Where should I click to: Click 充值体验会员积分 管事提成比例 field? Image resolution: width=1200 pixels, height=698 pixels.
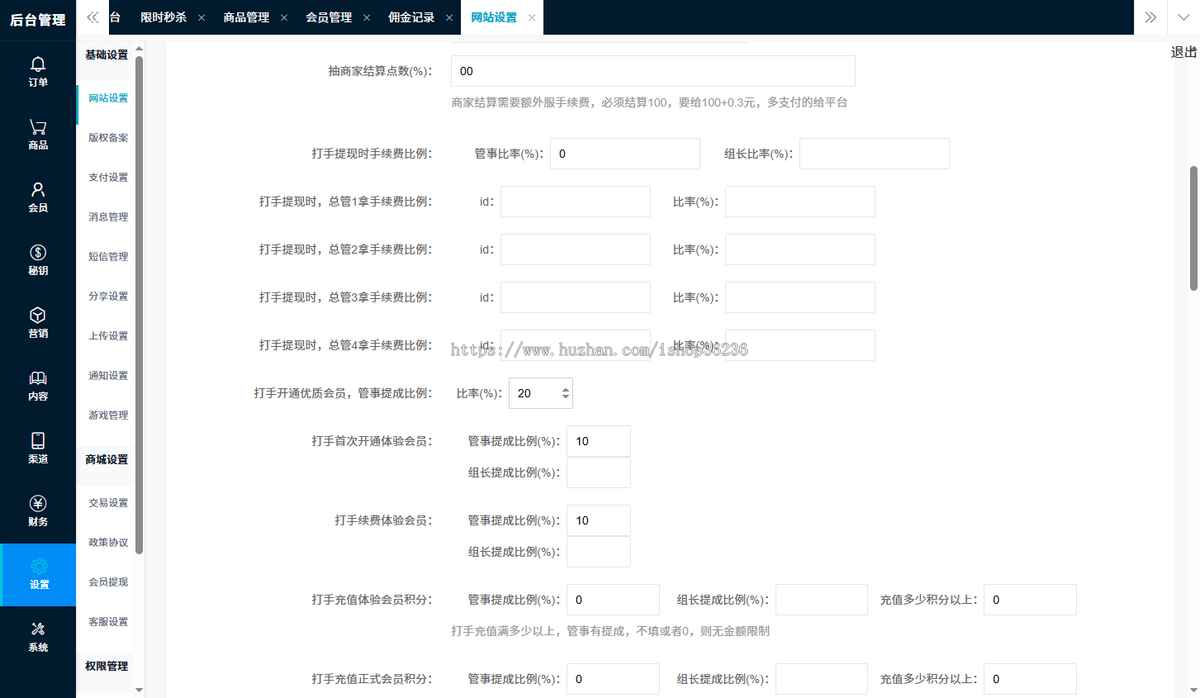click(613, 600)
